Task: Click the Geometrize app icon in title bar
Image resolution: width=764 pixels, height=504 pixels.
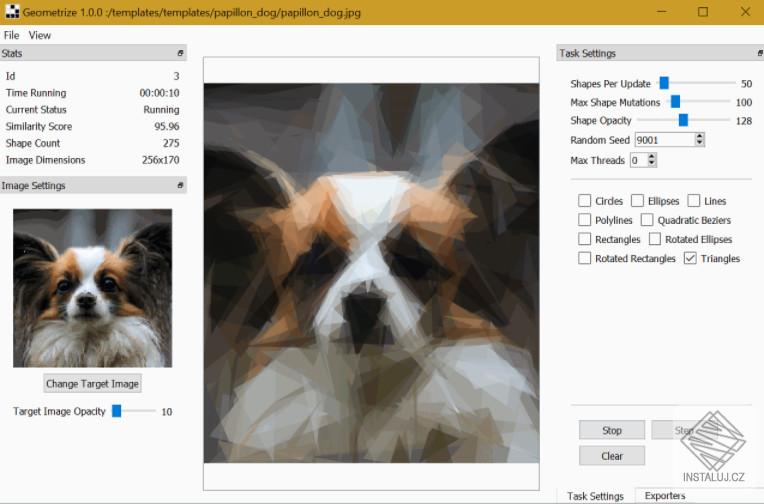Action: point(12,12)
